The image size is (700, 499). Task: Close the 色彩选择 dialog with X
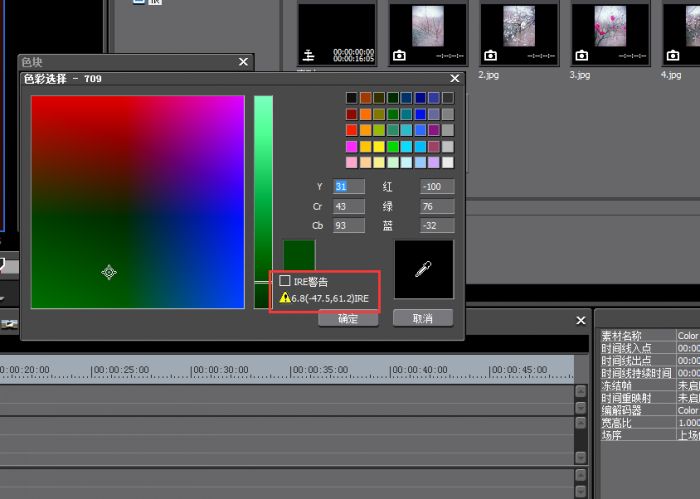pos(455,78)
